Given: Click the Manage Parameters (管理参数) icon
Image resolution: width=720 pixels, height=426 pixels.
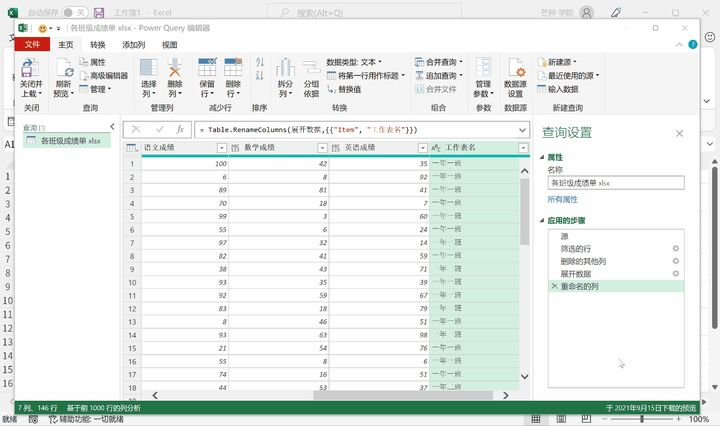Looking at the screenshot, I should click(x=484, y=68).
